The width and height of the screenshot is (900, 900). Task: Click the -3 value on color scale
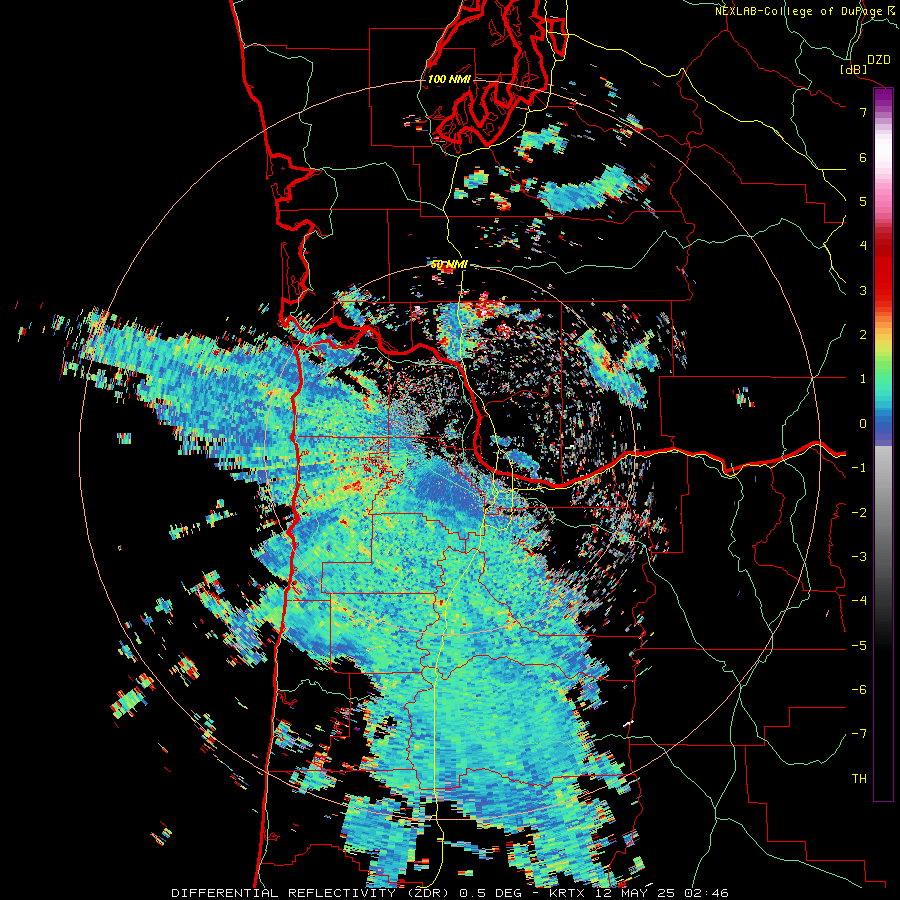click(859, 557)
